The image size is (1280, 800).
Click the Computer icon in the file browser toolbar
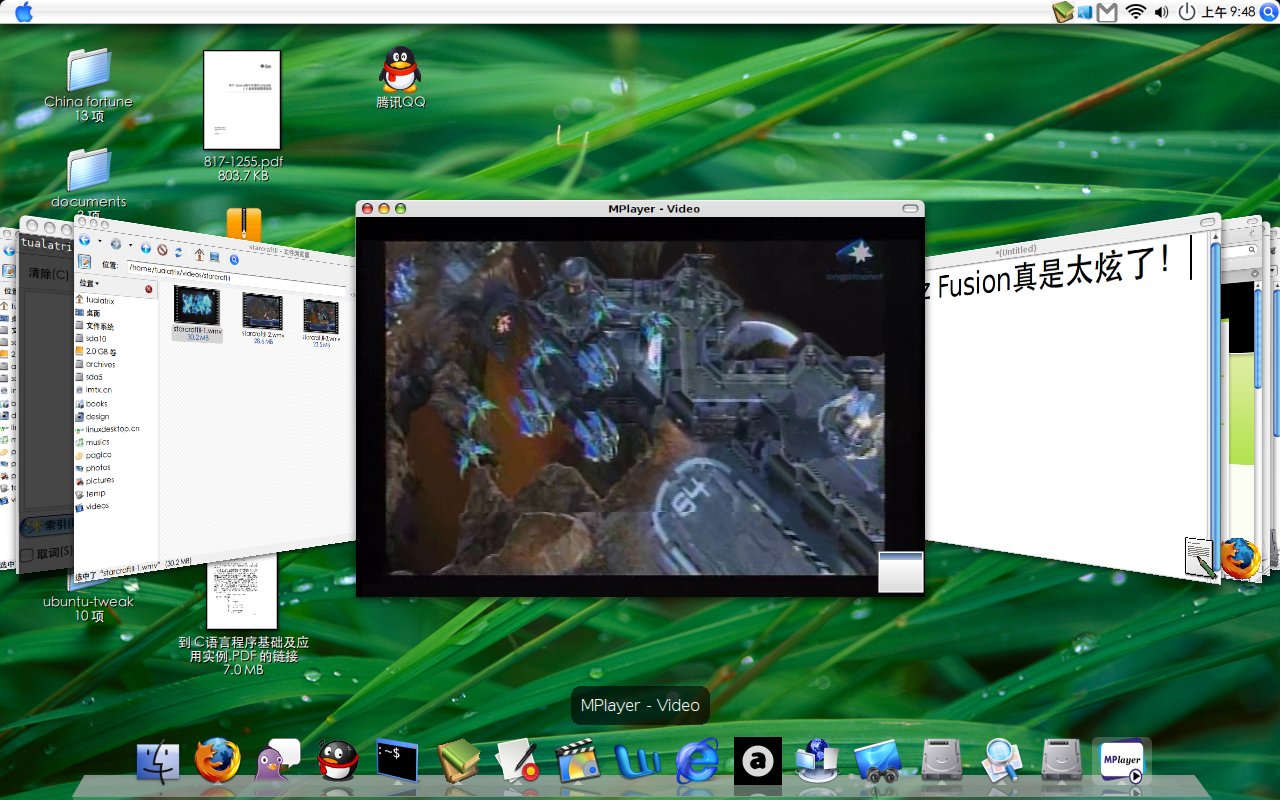[215, 257]
